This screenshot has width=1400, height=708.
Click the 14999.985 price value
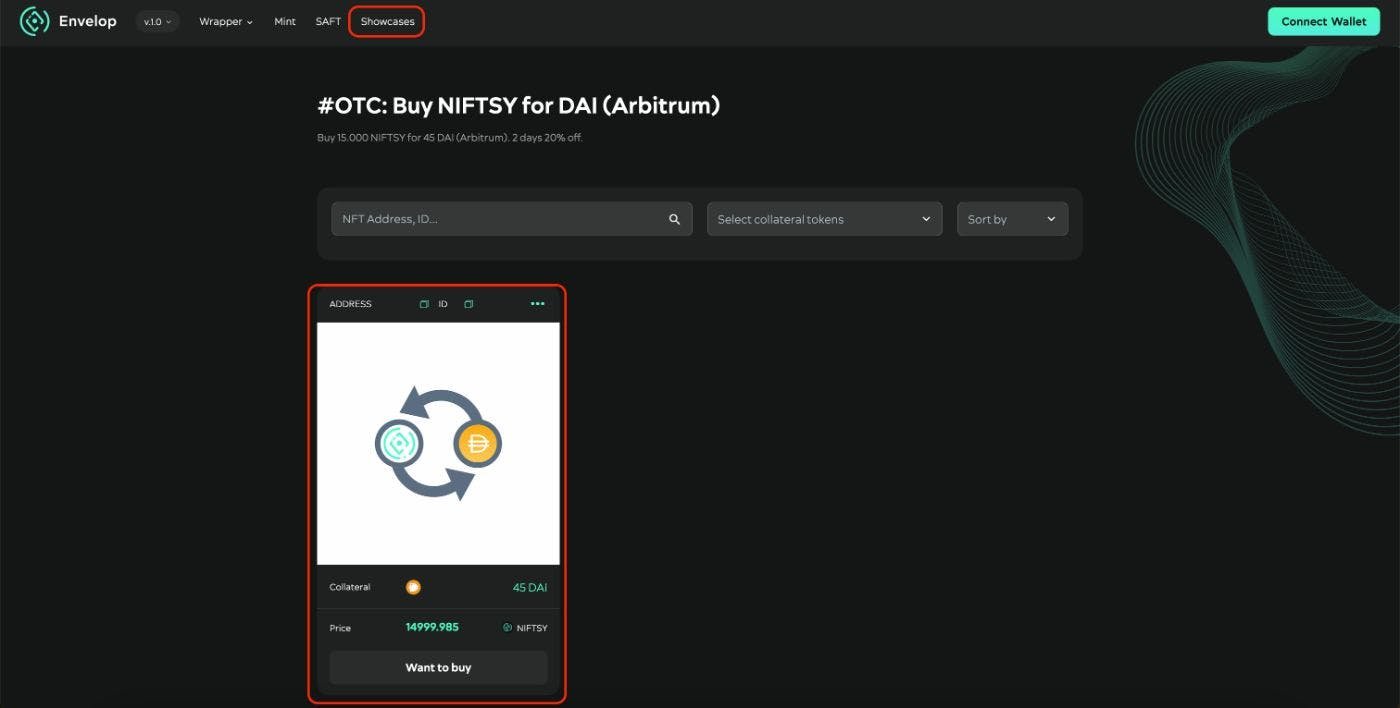(x=432, y=627)
